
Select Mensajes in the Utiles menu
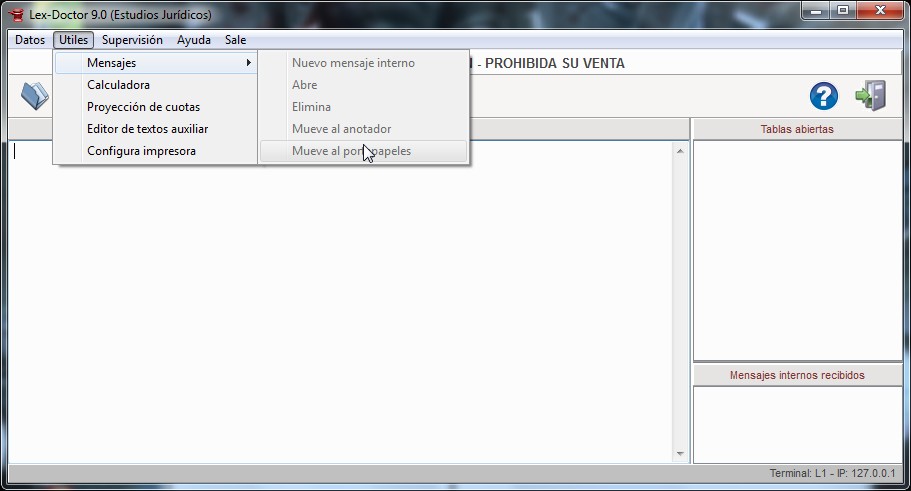coord(156,63)
